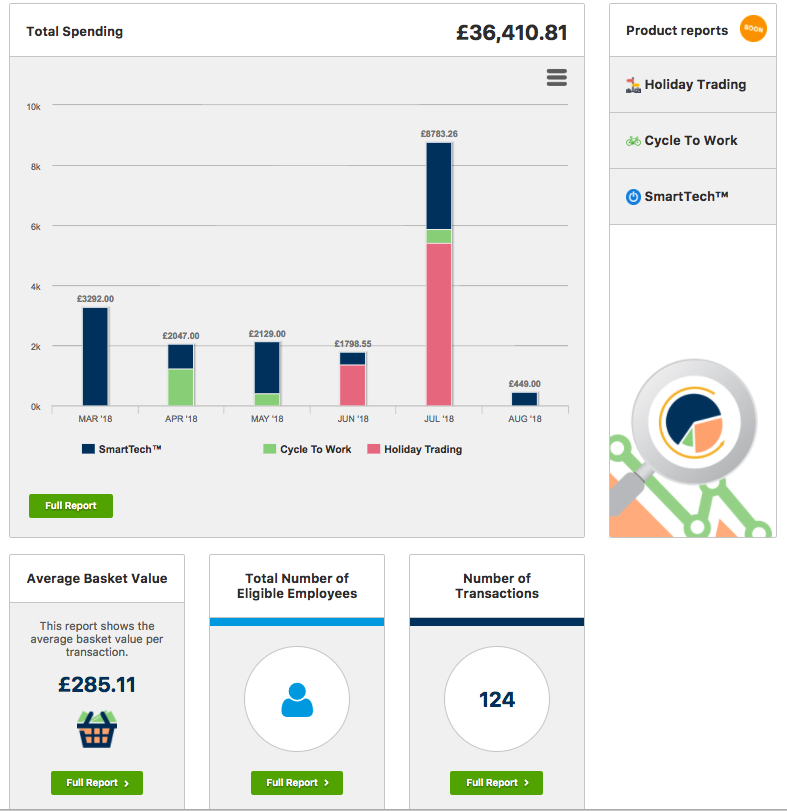Click the £8783.26 bar total label
The width and height of the screenshot is (787, 811).
(x=439, y=134)
